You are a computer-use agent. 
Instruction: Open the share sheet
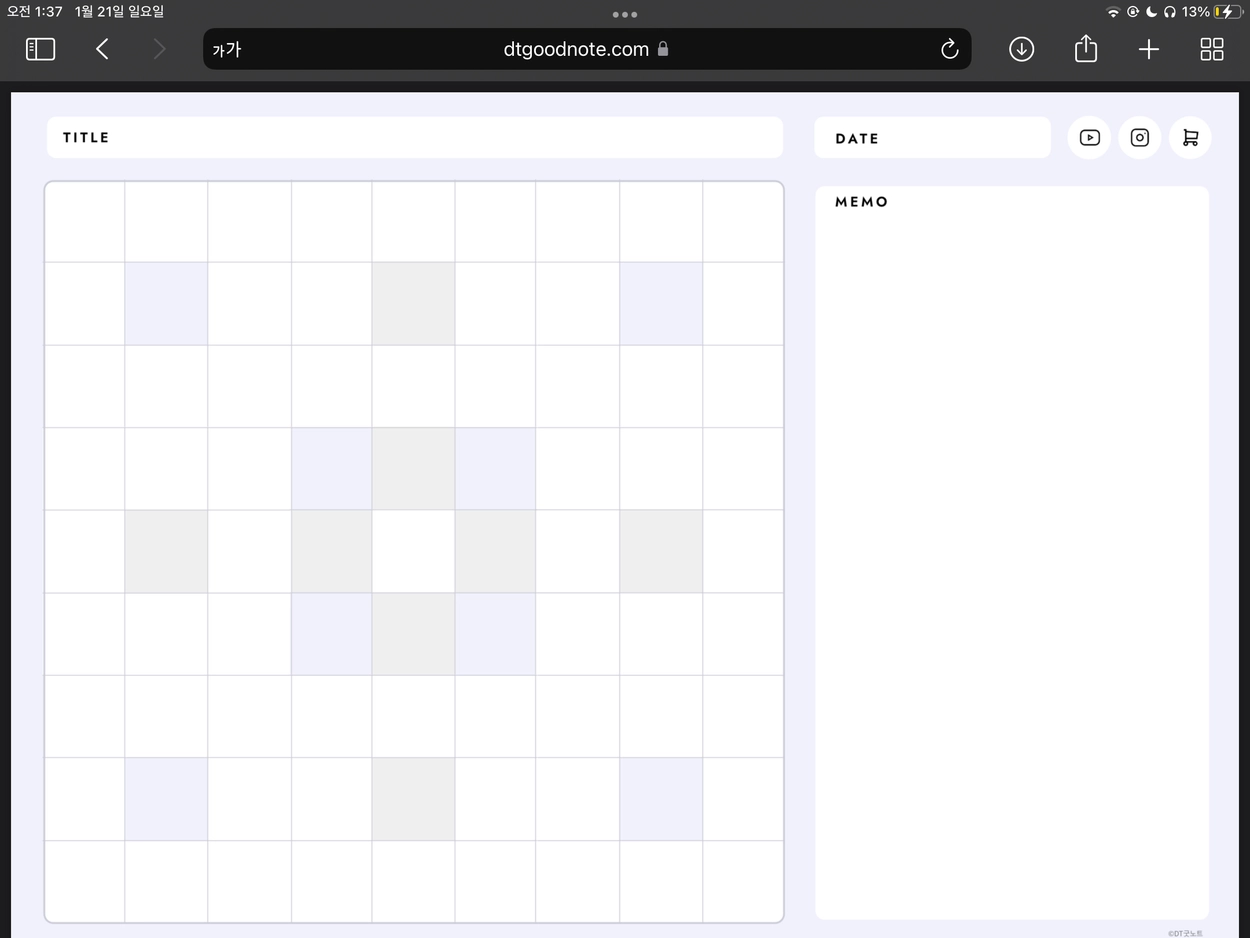pyautogui.click(x=1086, y=48)
